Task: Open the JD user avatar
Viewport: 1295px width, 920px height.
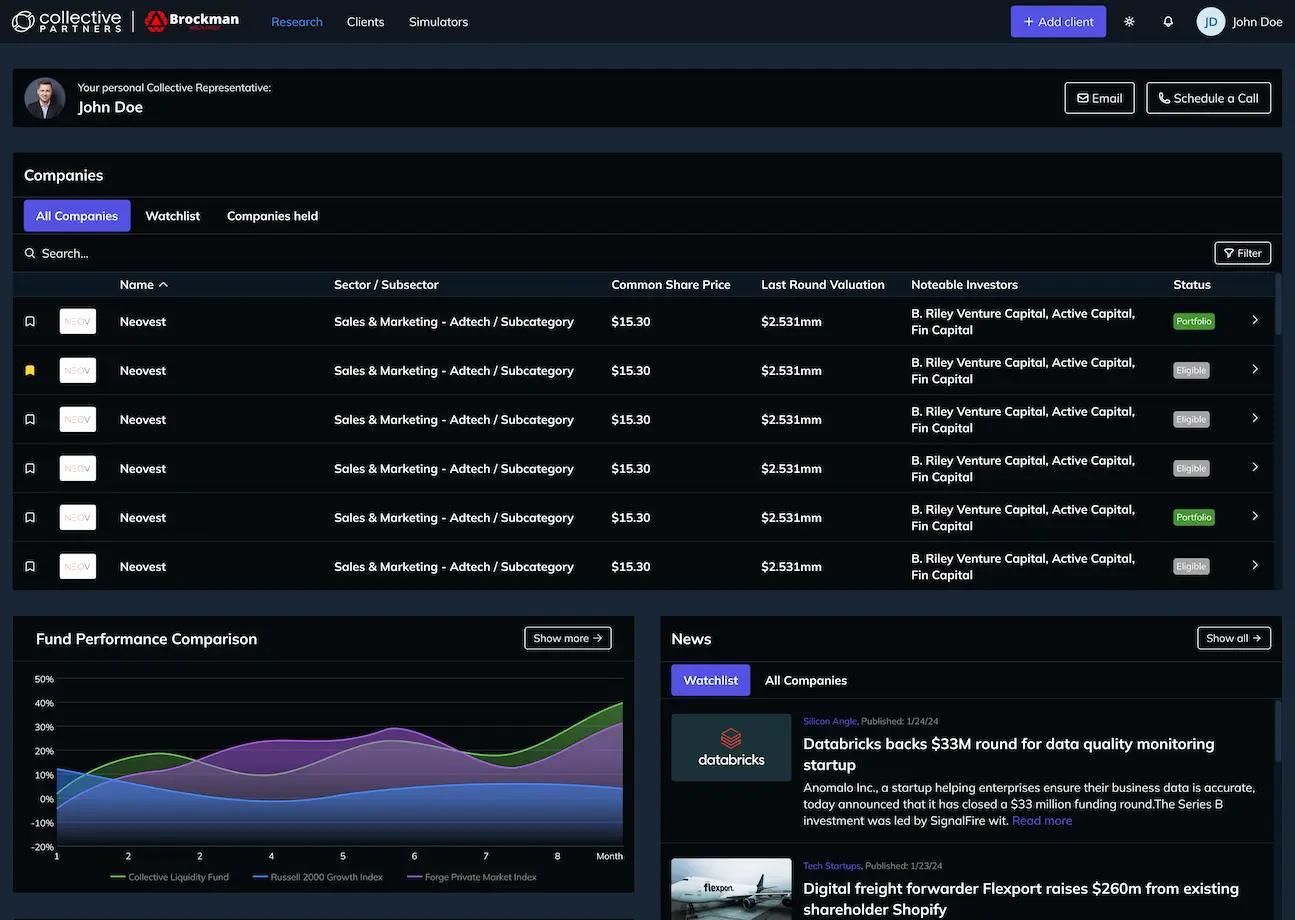Action: click(1211, 22)
